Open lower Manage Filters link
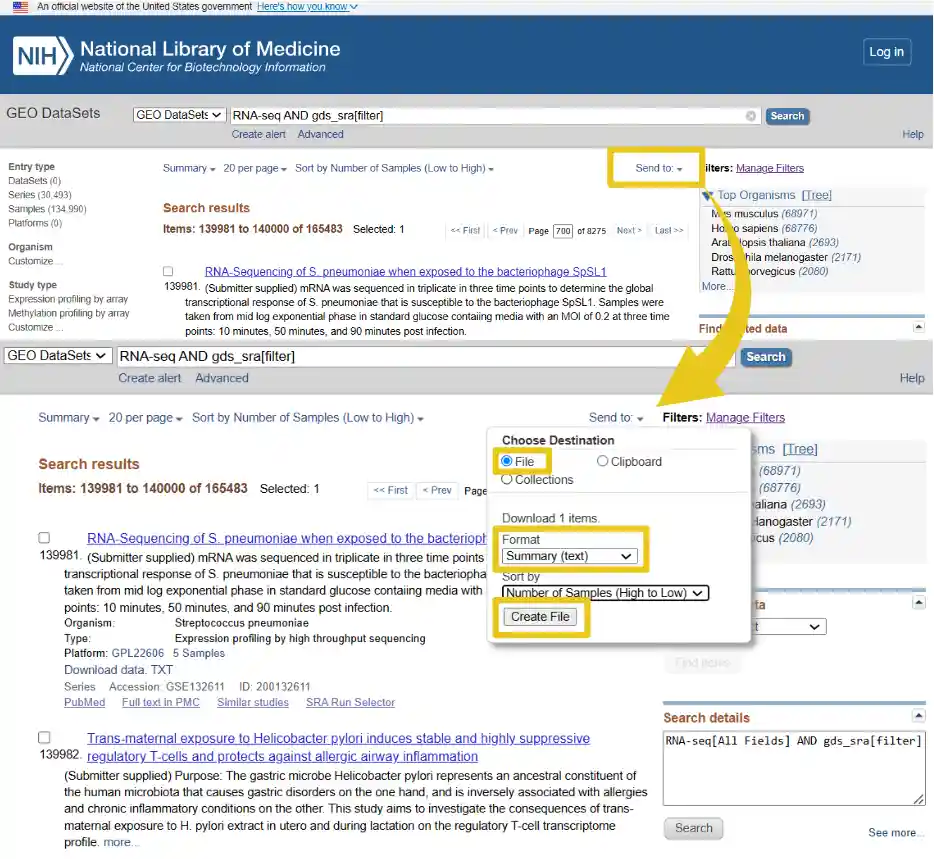 coord(745,418)
